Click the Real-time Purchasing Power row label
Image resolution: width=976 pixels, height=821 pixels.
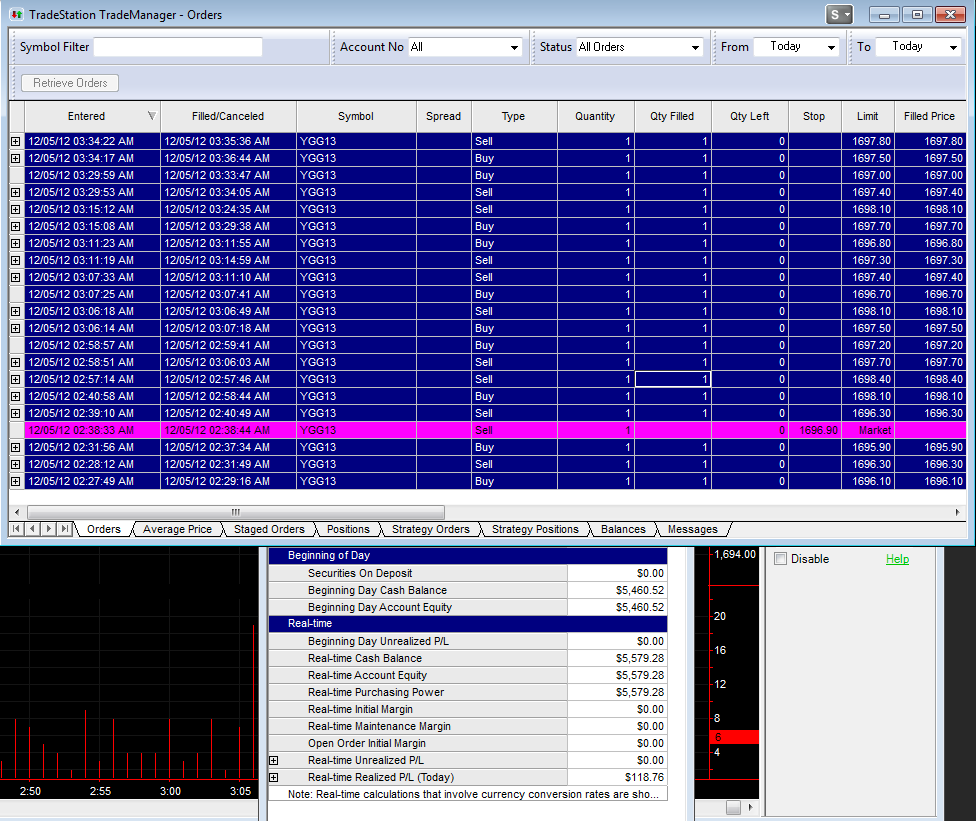point(376,692)
